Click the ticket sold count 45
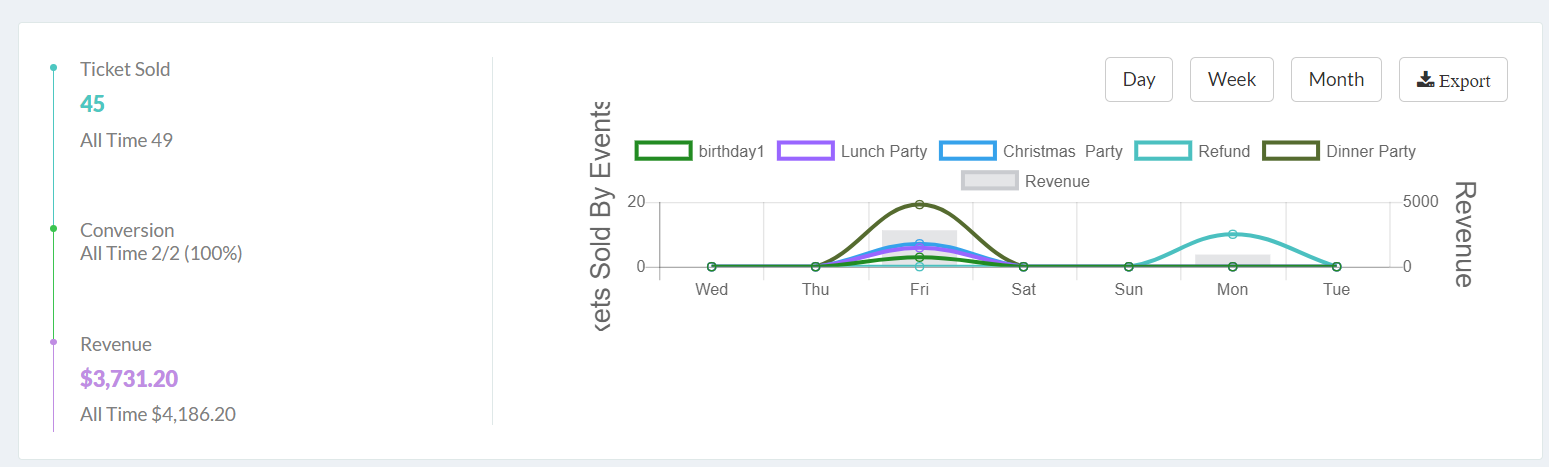The image size is (1549, 467). coord(92,104)
